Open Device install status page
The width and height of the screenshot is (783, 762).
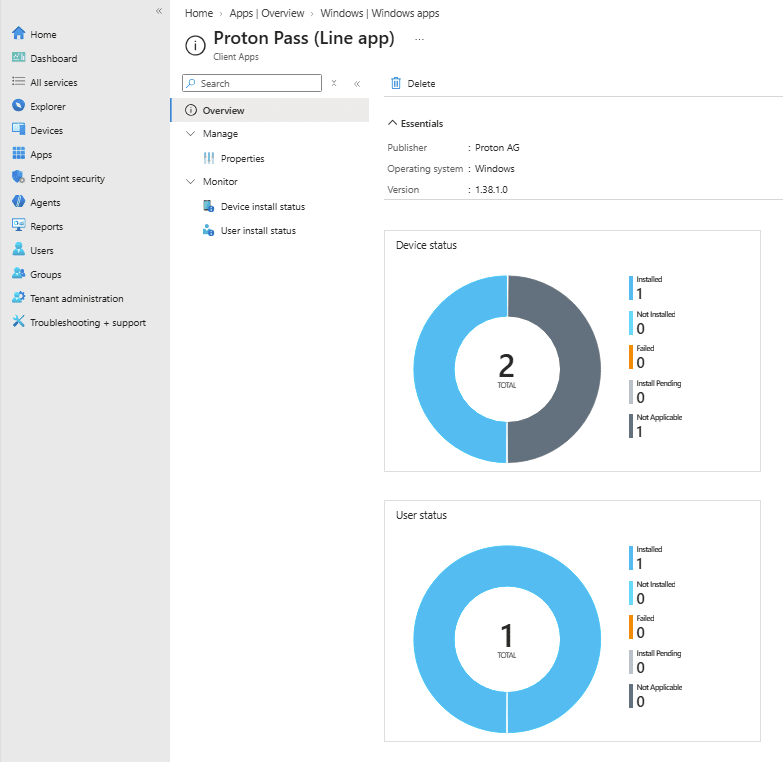[263, 206]
